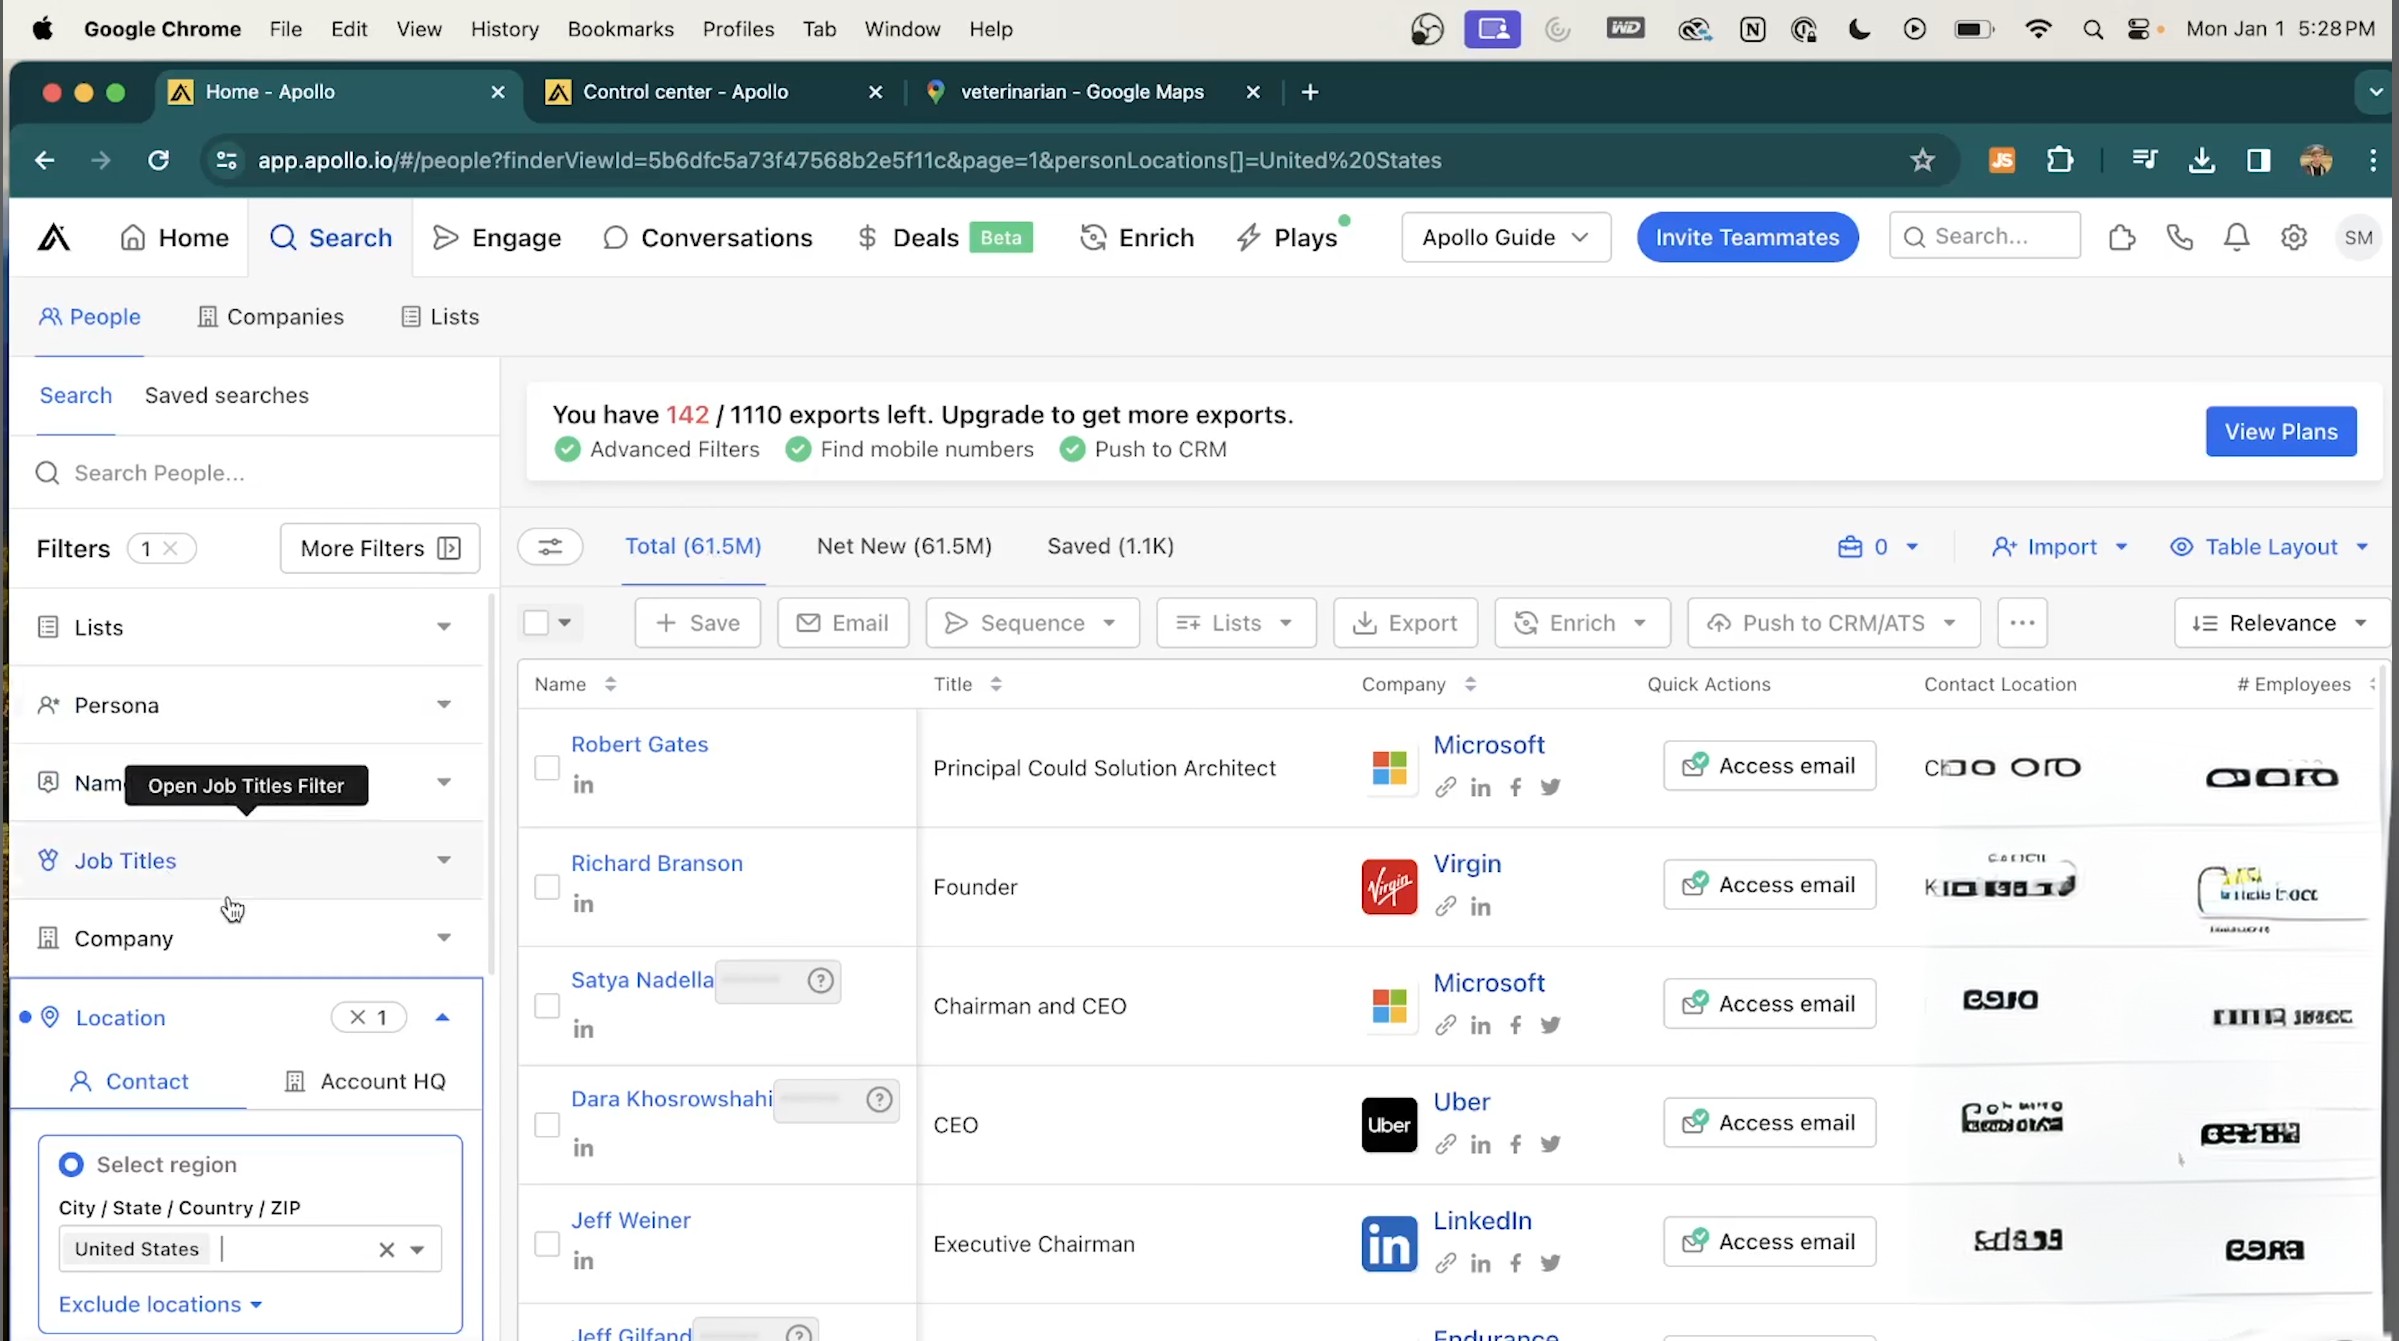Open Virgin website link icon
This screenshot has width=2399, height=1341.
[1445, 906]
